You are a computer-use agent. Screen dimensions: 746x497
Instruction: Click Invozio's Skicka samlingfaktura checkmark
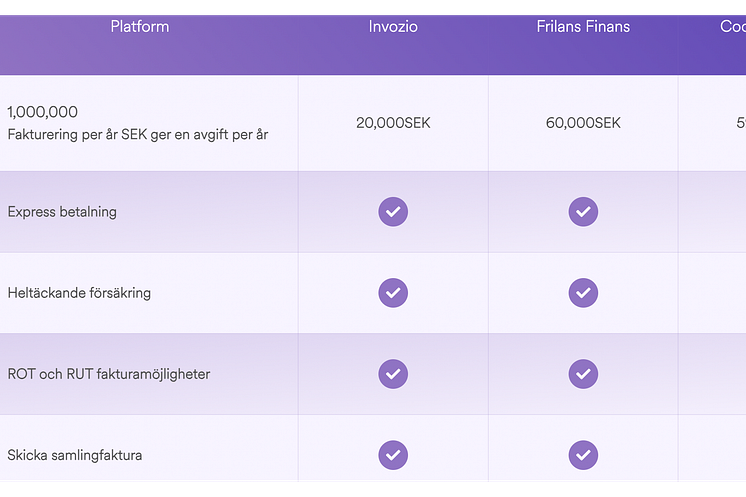[x=393, y=455]
